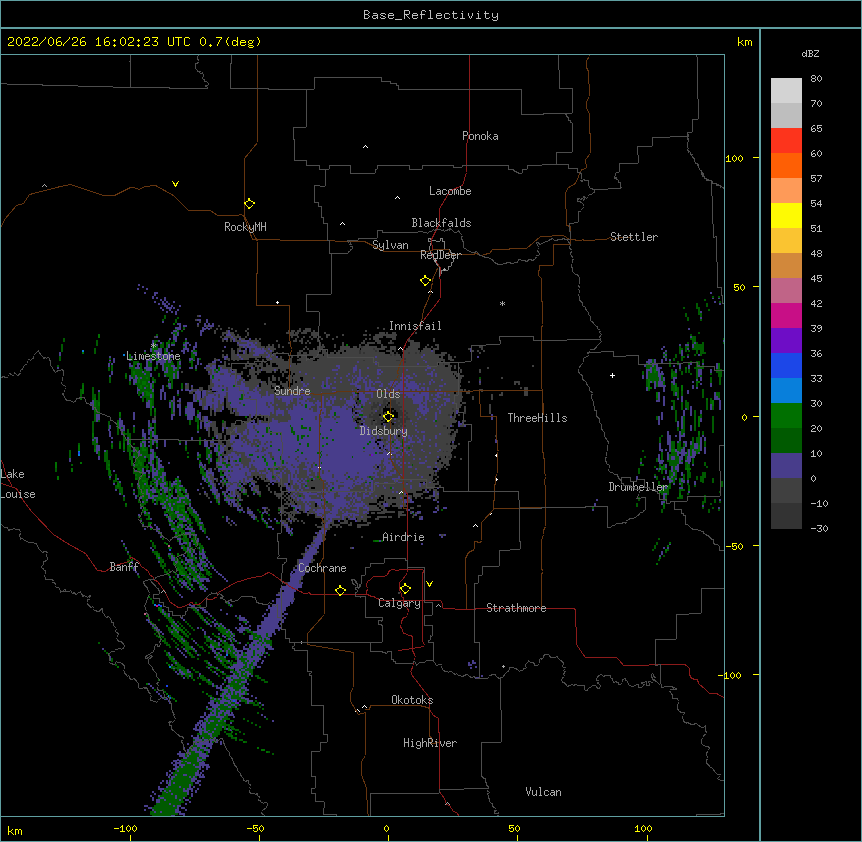Click the radar site marker near Olds

tap(388, 416)
